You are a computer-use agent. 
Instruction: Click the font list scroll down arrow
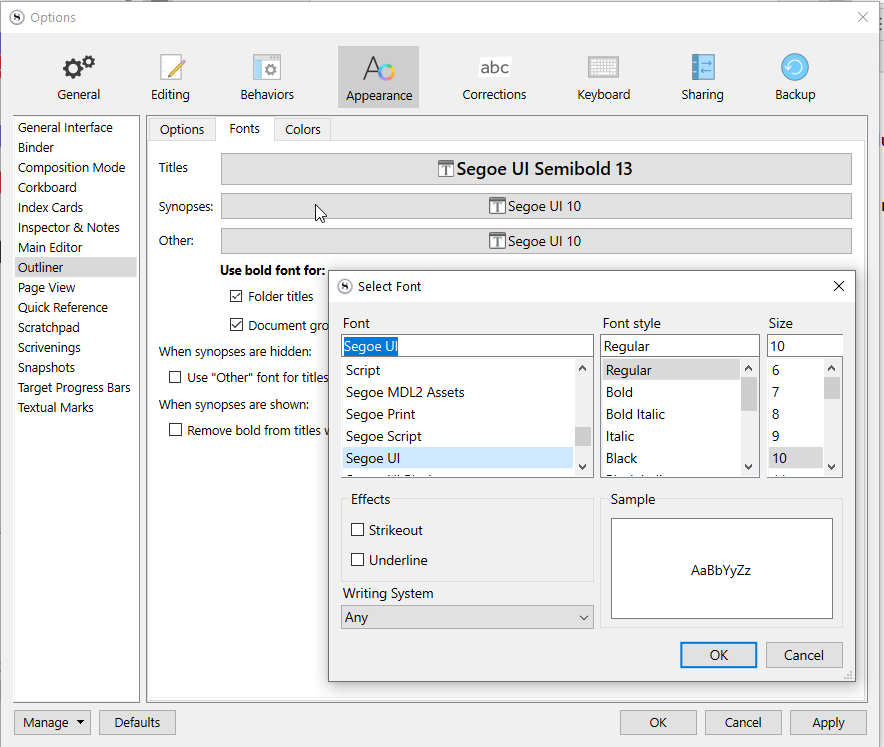tap(583, 467)
